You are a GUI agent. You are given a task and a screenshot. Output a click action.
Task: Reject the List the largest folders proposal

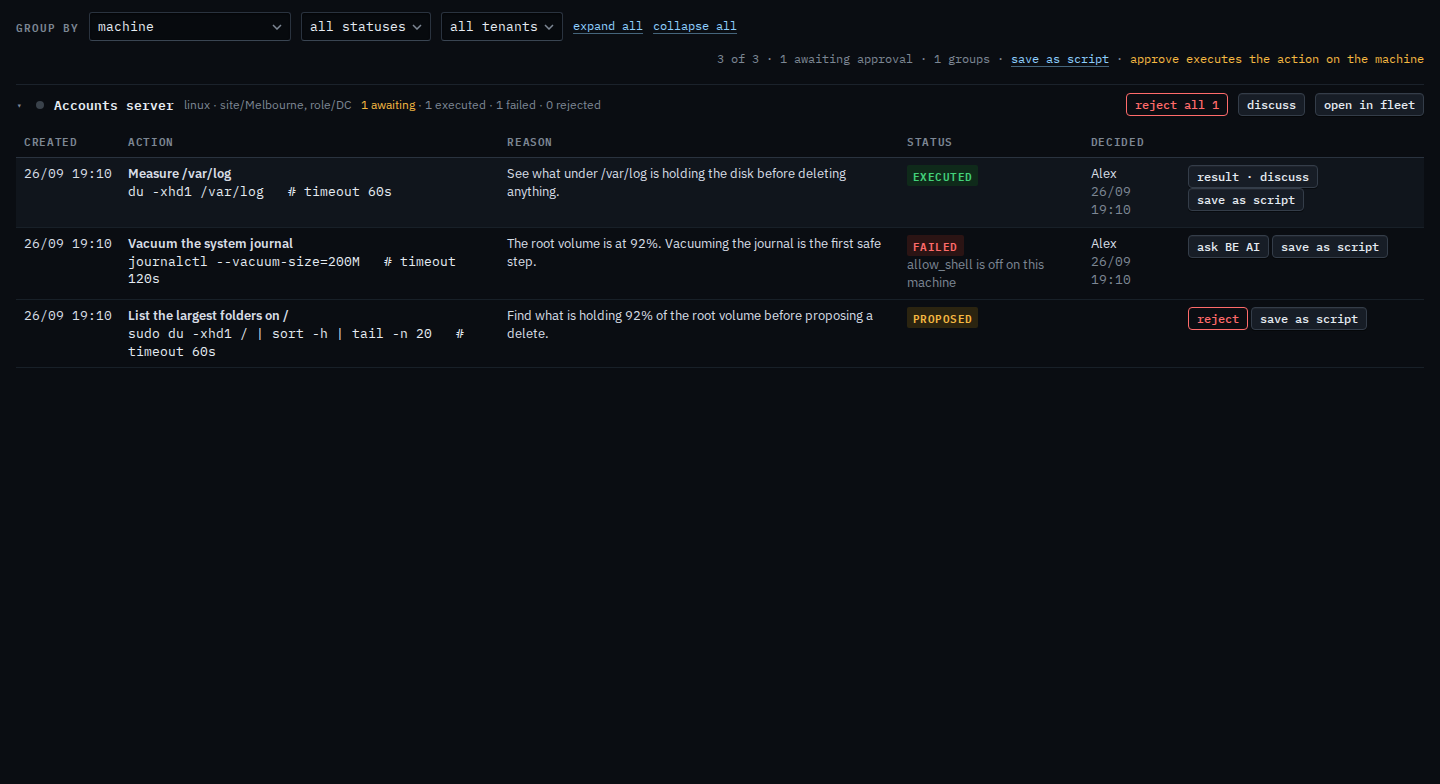coord(1218,319)
